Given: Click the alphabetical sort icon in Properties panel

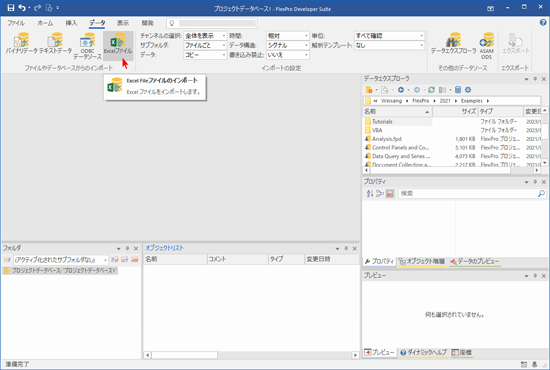Looking at the screenshot, I should point(370,193).
